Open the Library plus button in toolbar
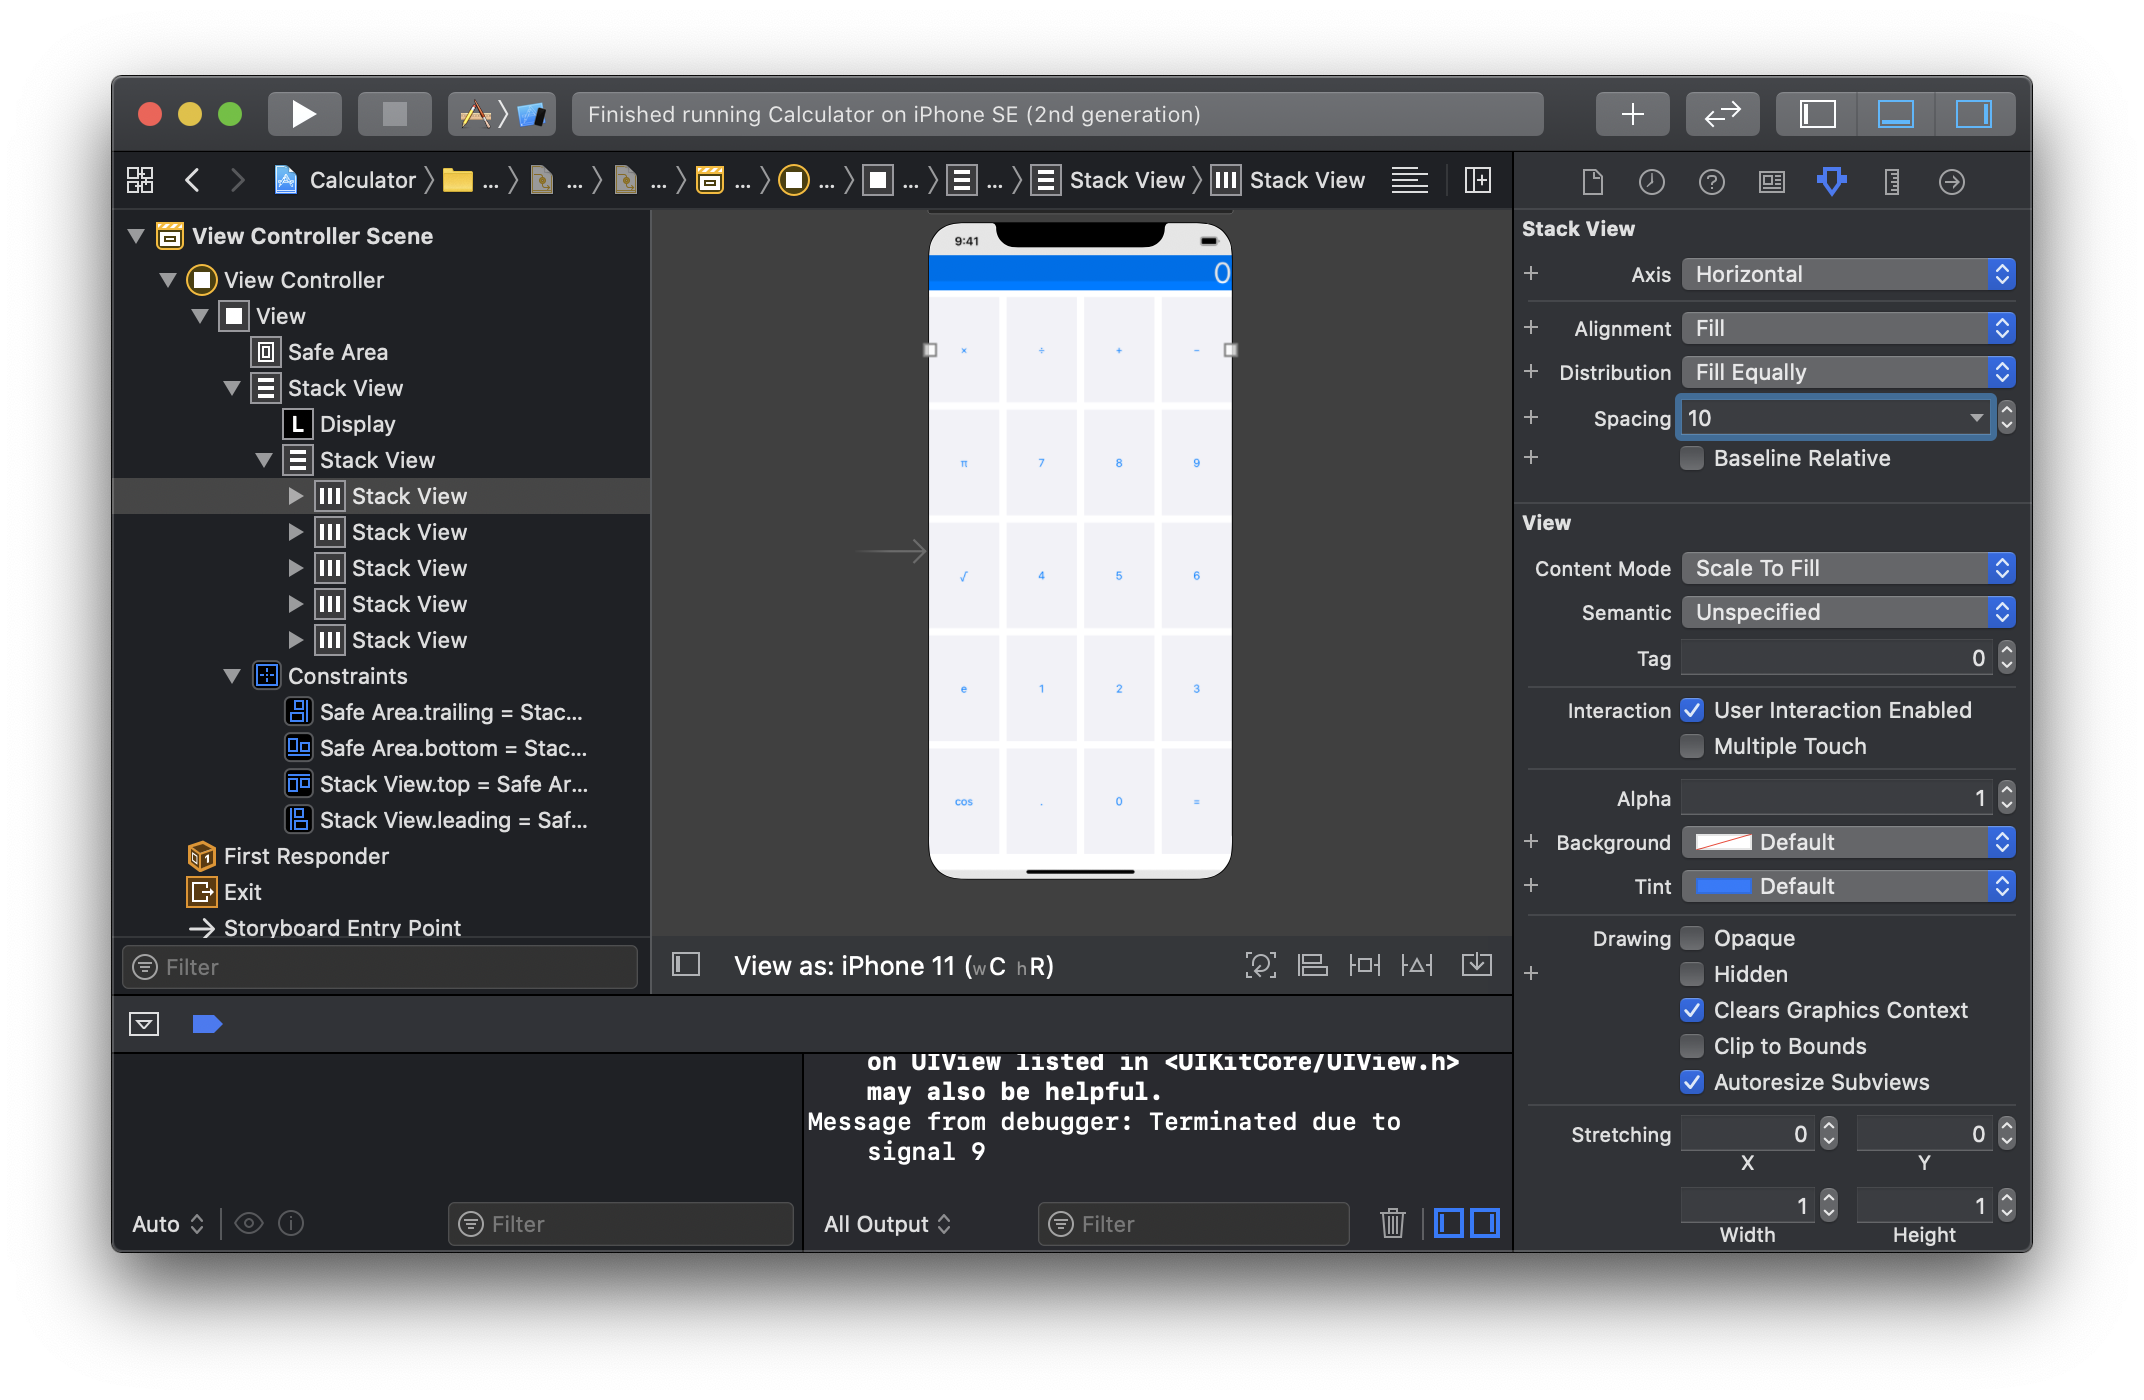 coord(1632,114)
